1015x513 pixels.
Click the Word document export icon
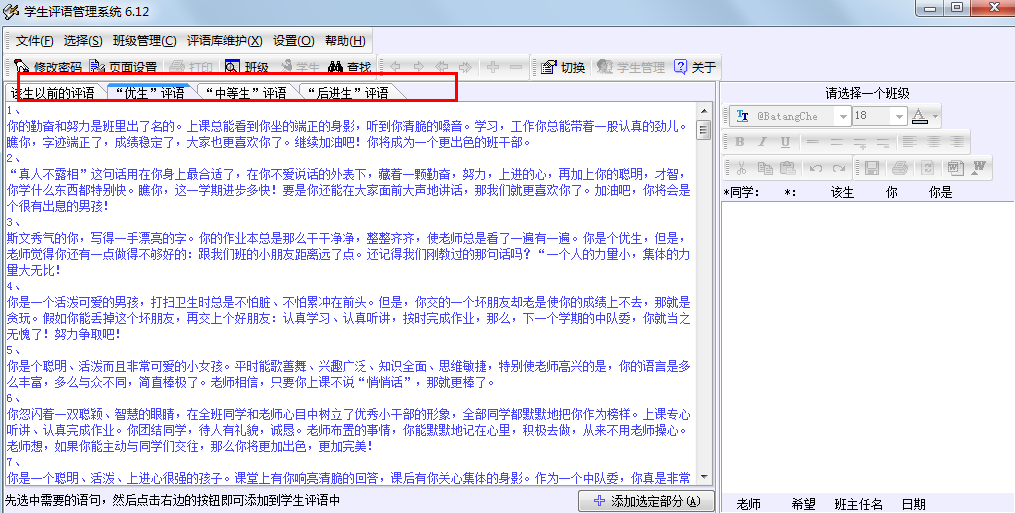(x=955, y=168)
